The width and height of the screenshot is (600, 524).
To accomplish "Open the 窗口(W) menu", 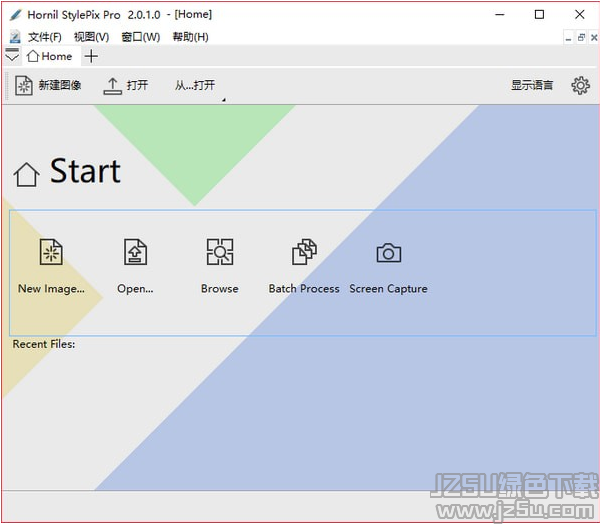I will coord(140,37).
